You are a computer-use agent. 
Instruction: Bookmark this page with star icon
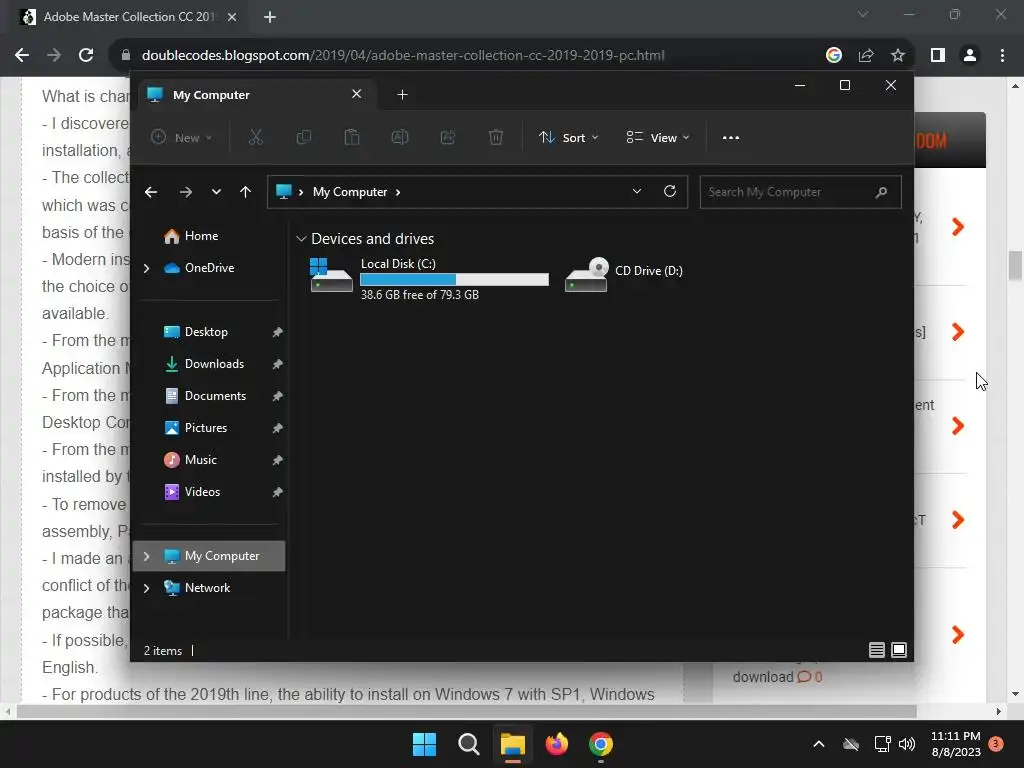[x=898, y=56]
